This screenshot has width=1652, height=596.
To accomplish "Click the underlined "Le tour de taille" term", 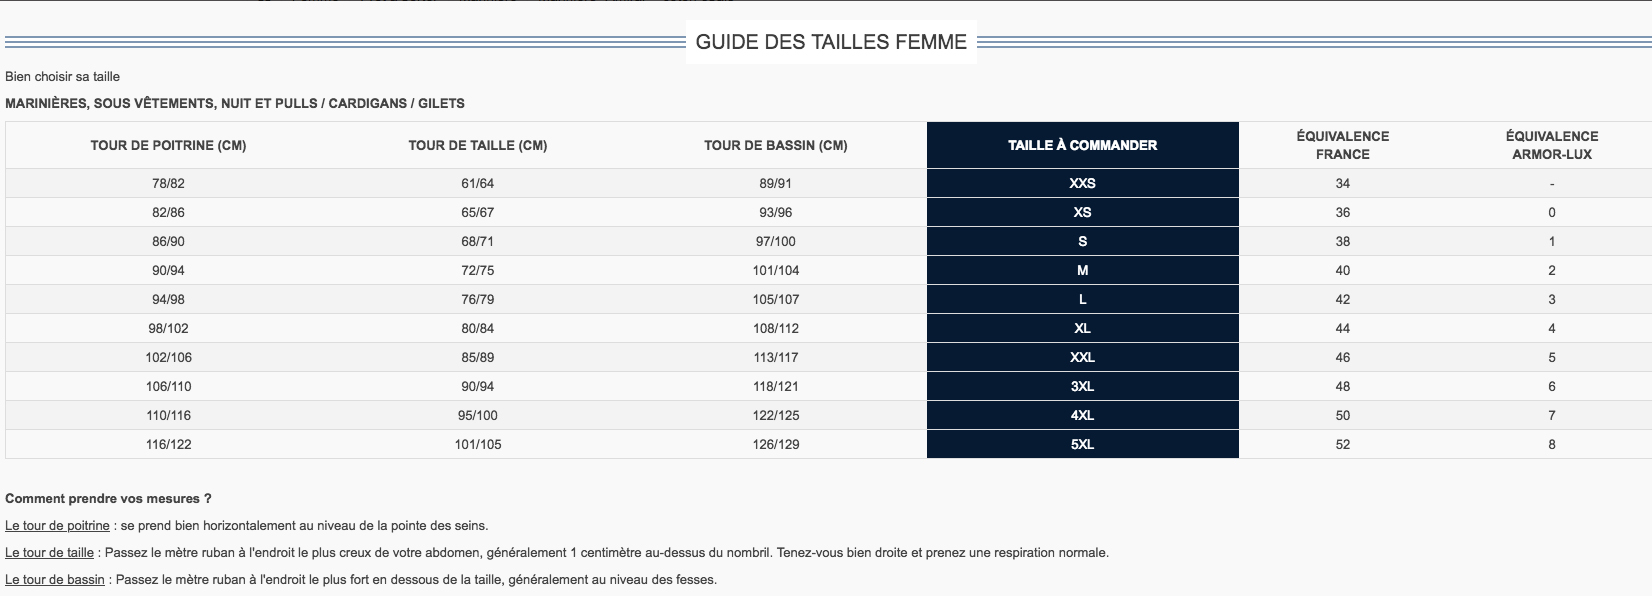I will 49,552.
